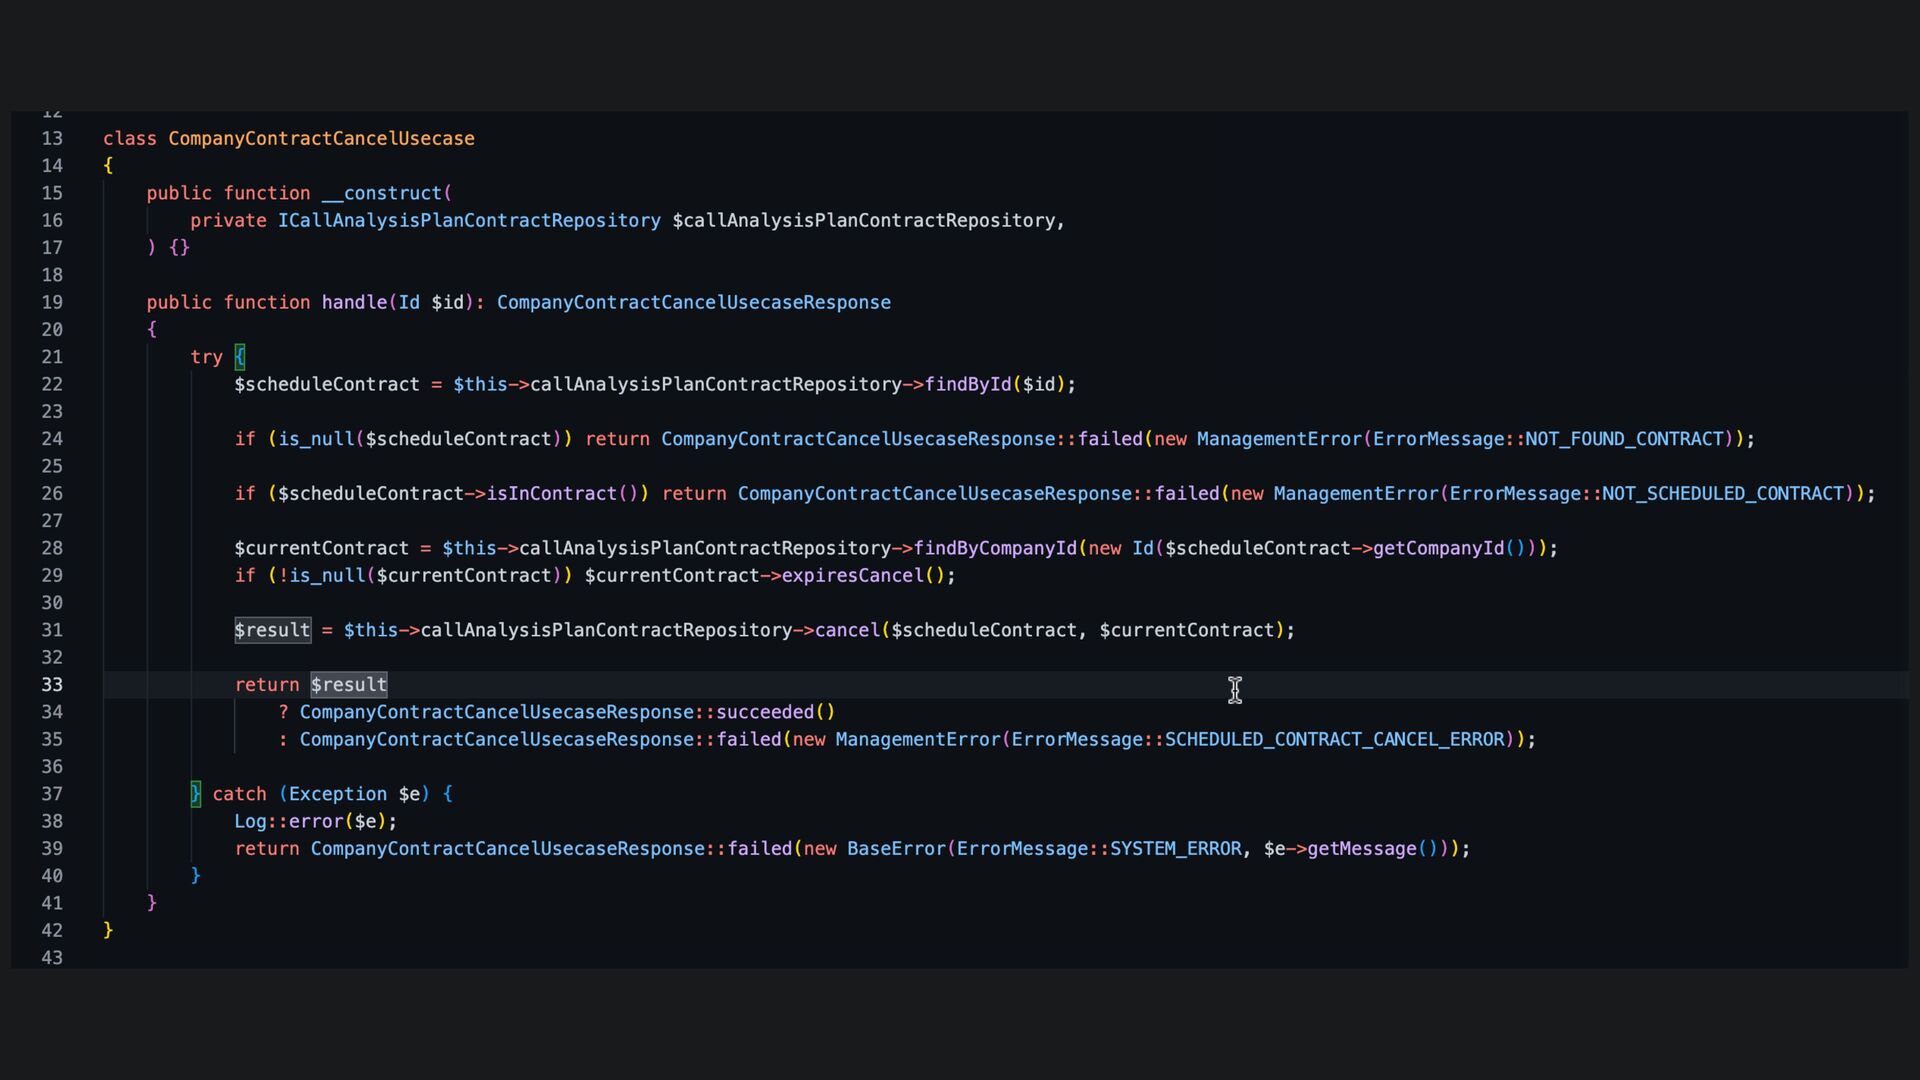Click line number 21 in the gutter

pos(52,357)
